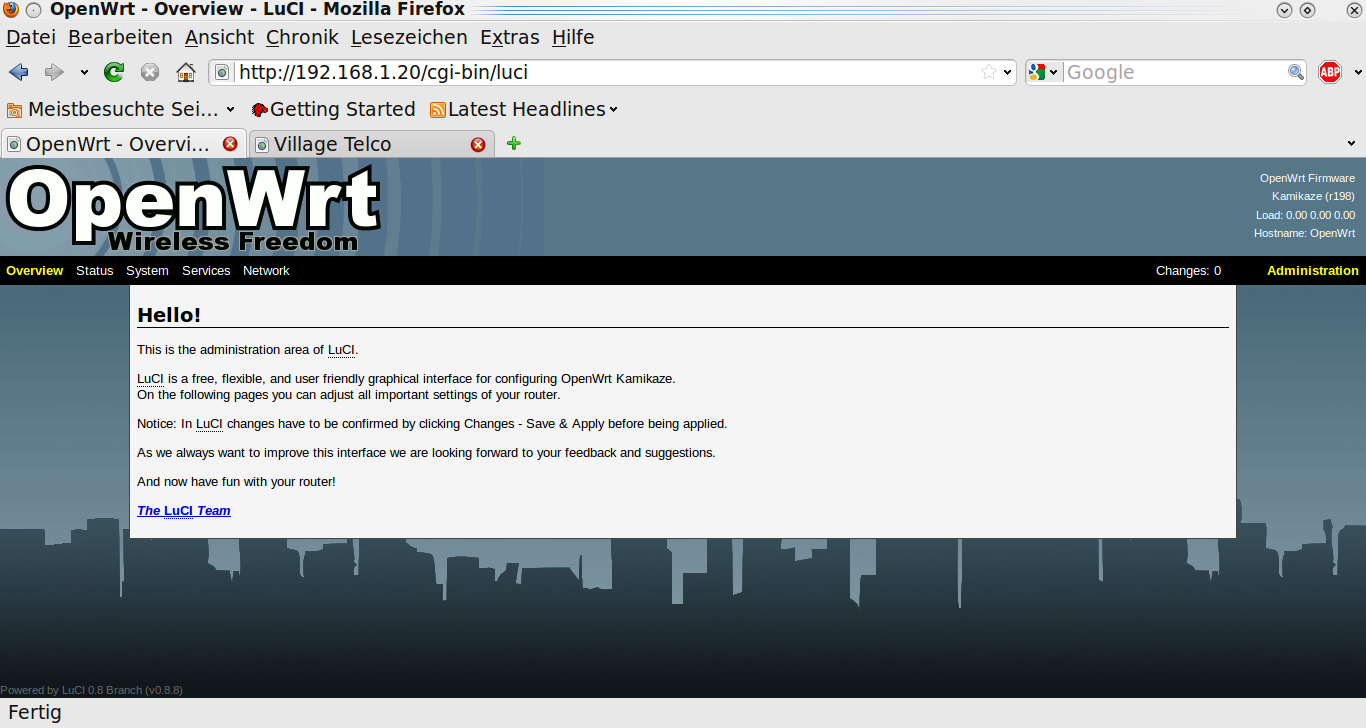Bookmark this page with the star icon
This screenshot has width=1366, height=728.
point(989,72)
